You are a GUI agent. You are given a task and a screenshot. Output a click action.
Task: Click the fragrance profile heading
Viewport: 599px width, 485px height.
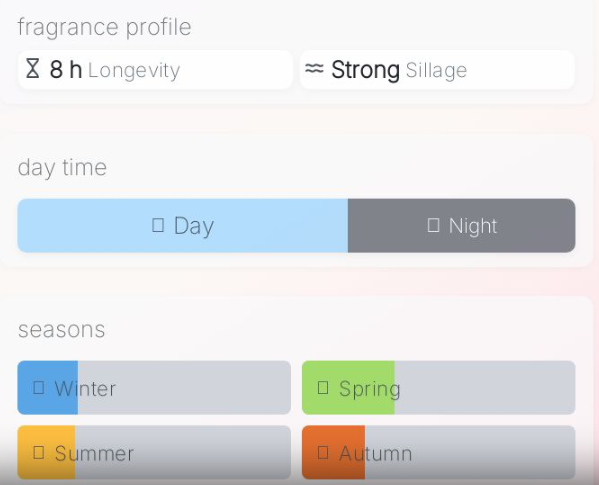tap(104, 27)
